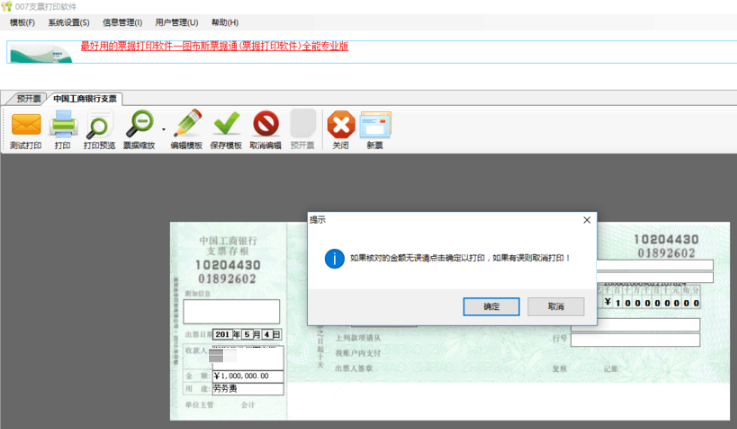Click the 取消 button in dialog
737x429 pixels.
point(556,306)
